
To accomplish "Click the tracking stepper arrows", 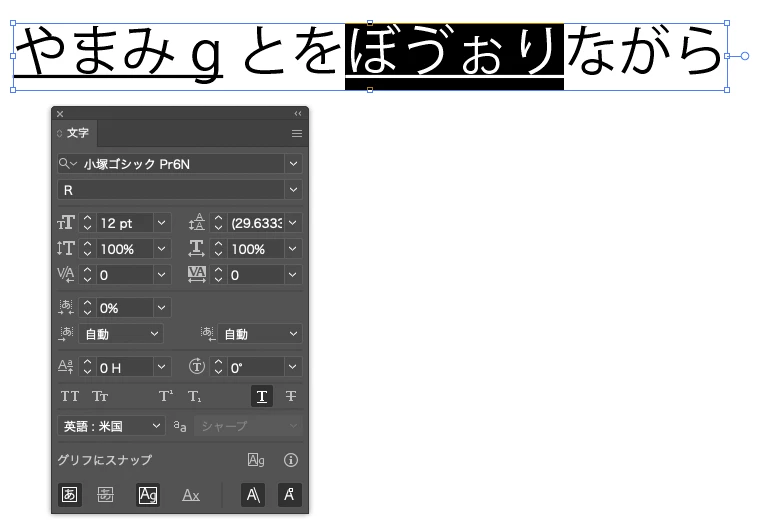I will click(218, 275).
